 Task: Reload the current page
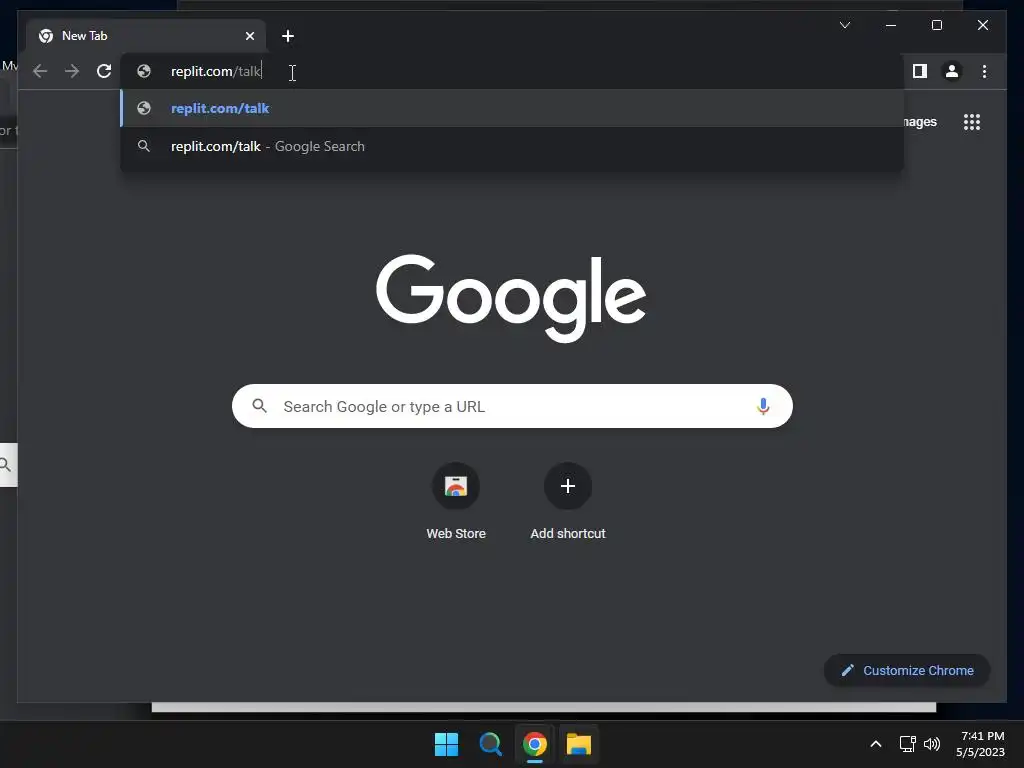104,71
